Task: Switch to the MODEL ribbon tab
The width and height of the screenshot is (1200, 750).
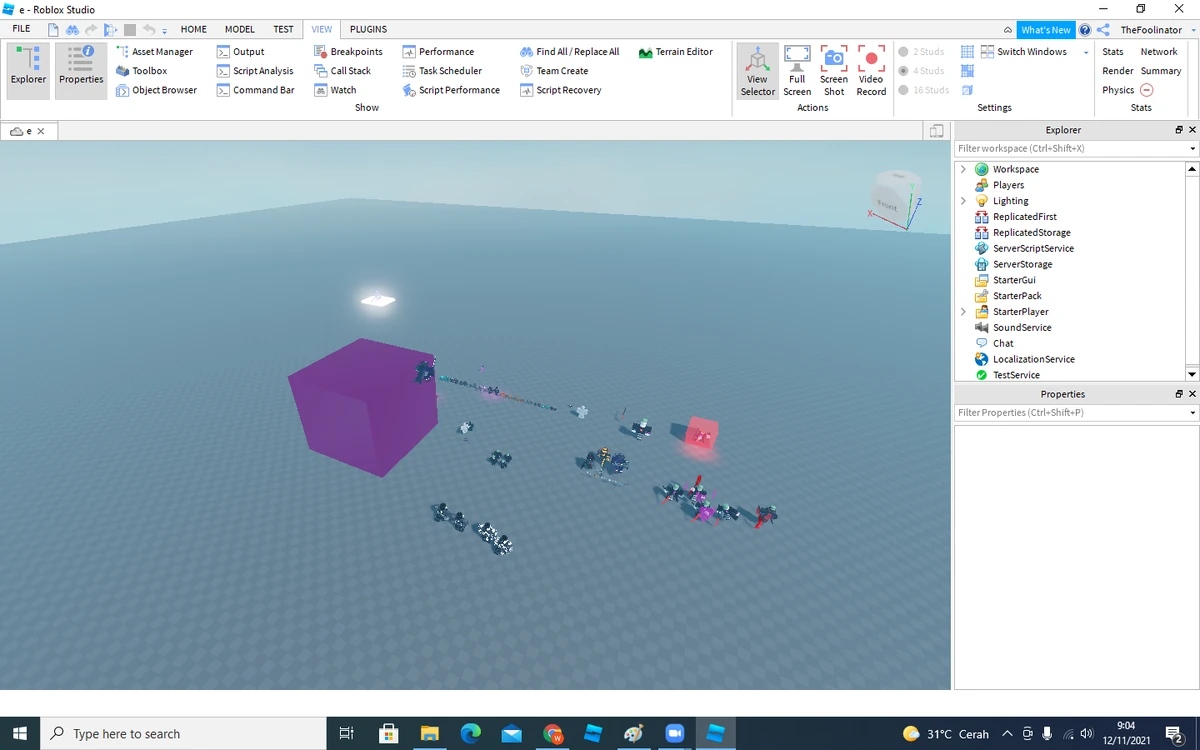Action: 239,29
